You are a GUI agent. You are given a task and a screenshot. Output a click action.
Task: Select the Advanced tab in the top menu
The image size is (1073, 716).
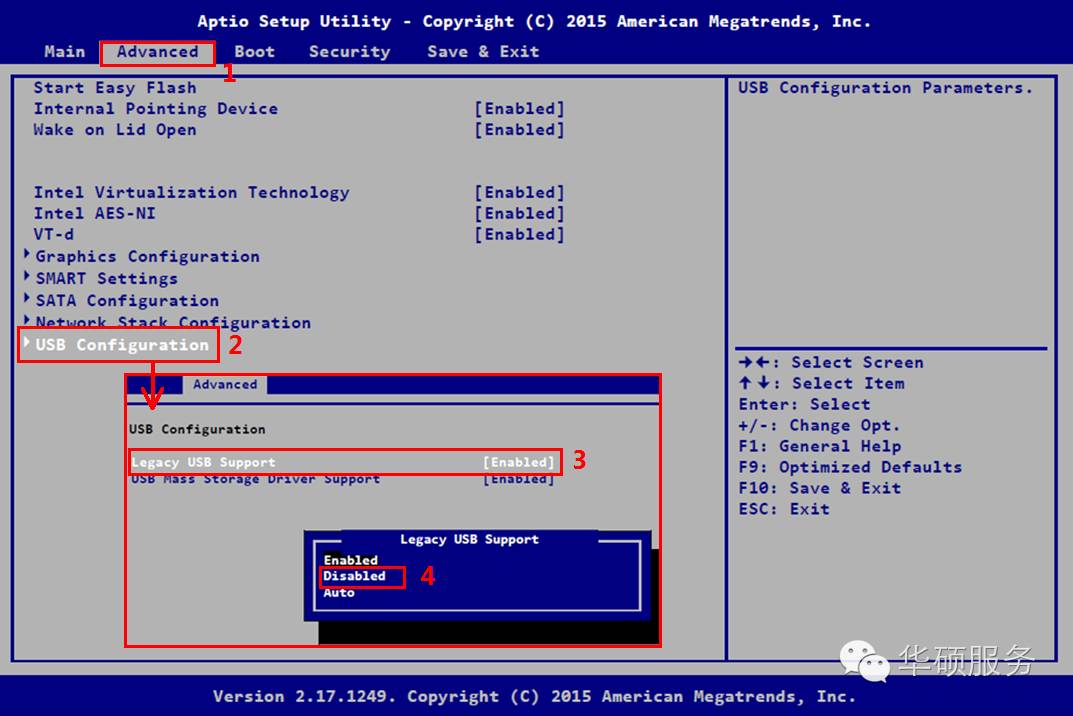pos(157,52)
